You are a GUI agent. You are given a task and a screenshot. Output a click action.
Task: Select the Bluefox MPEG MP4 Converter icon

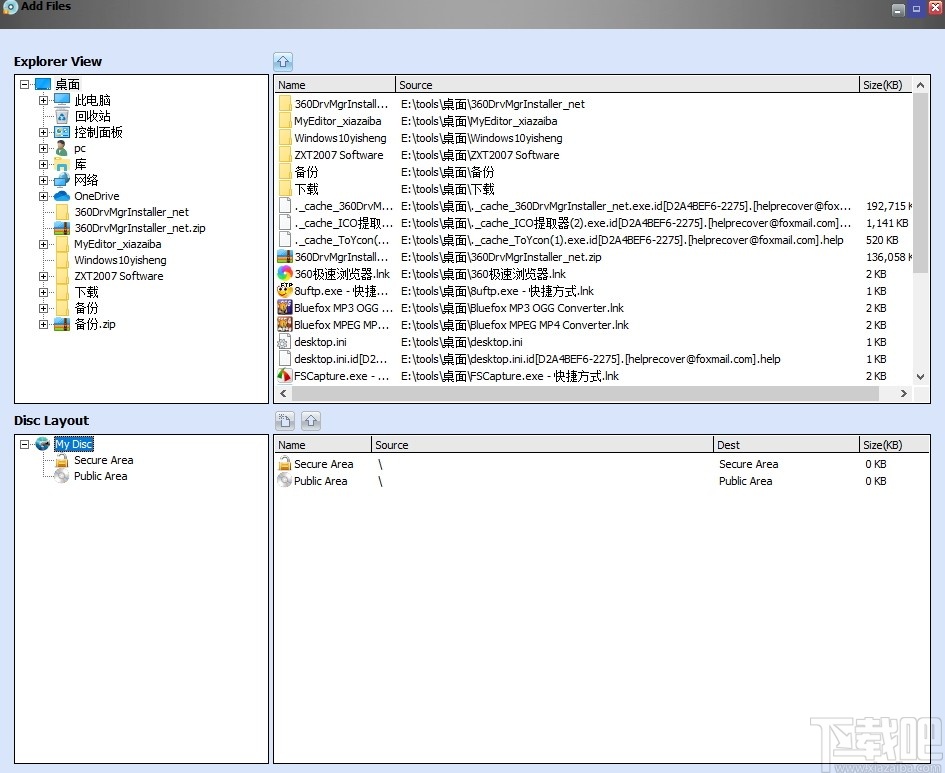coord(285,324)
